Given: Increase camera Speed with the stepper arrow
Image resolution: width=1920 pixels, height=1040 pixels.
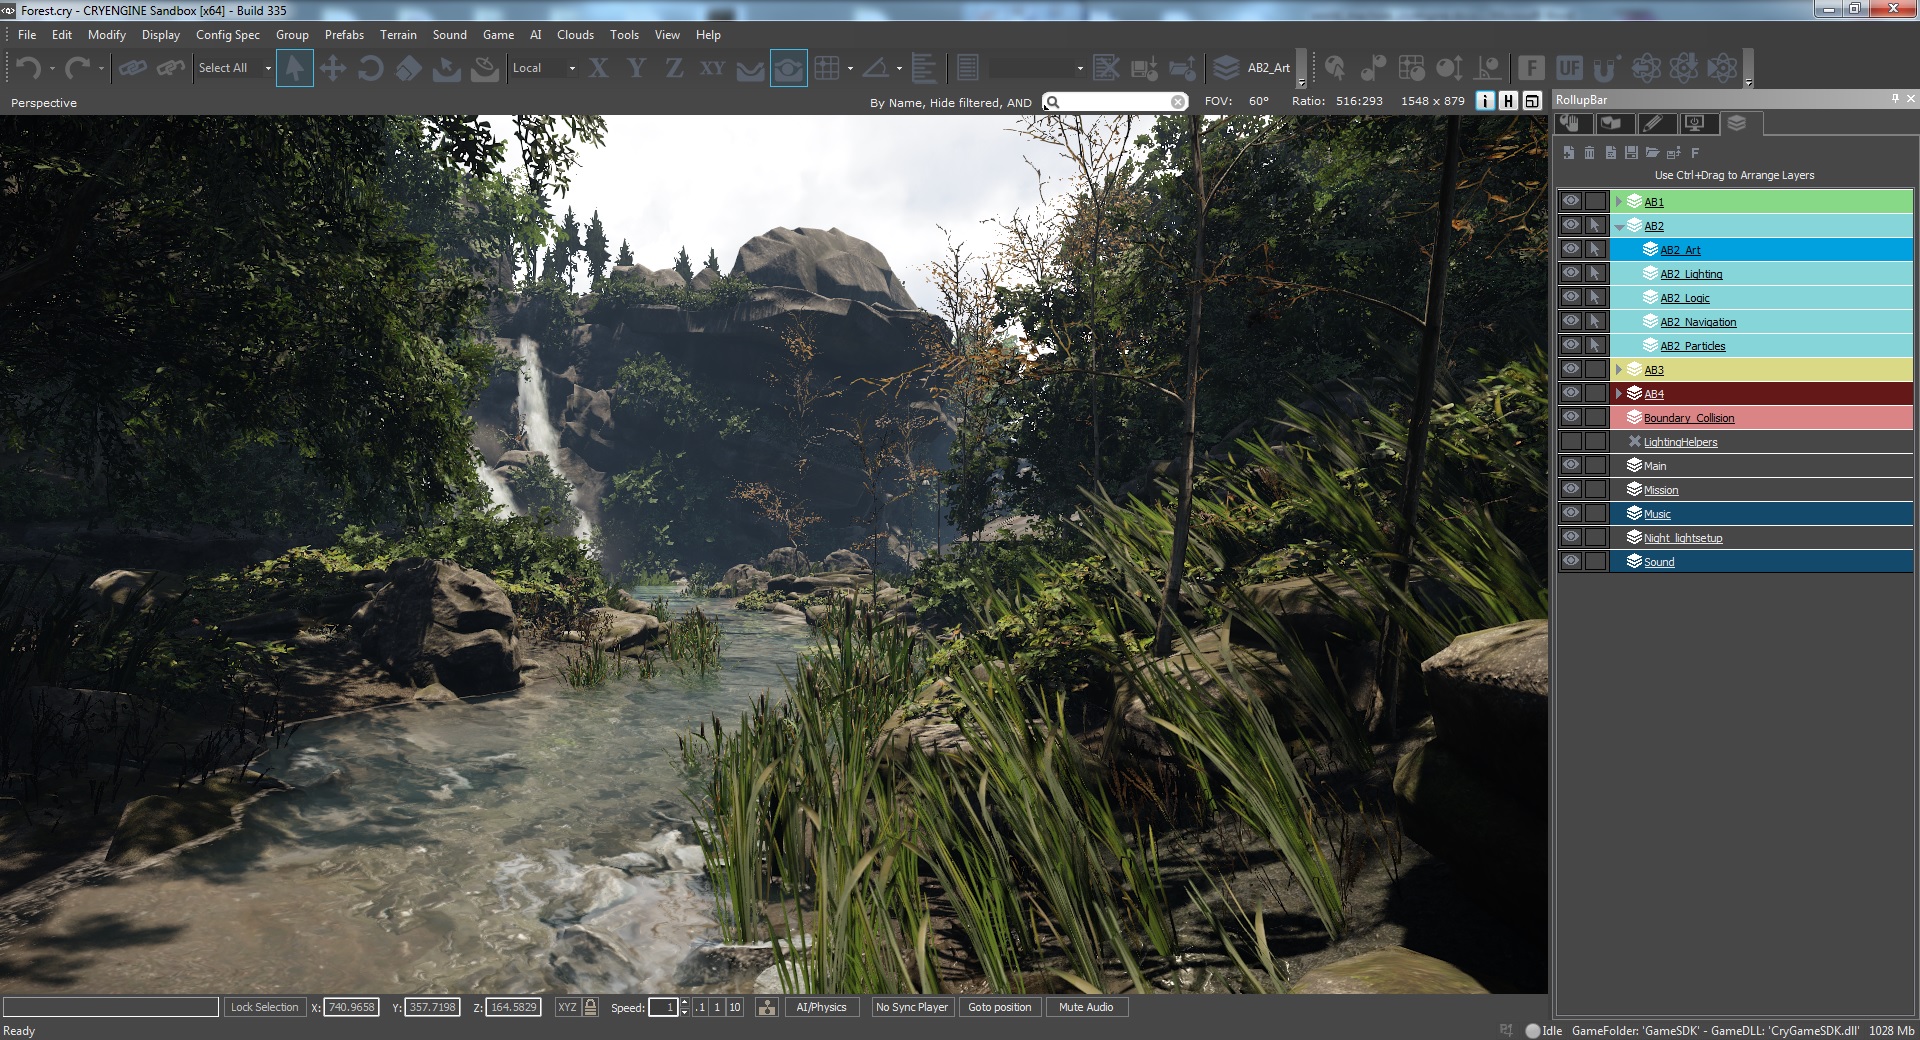Looking at the screenshot, I should (683, 1004).
